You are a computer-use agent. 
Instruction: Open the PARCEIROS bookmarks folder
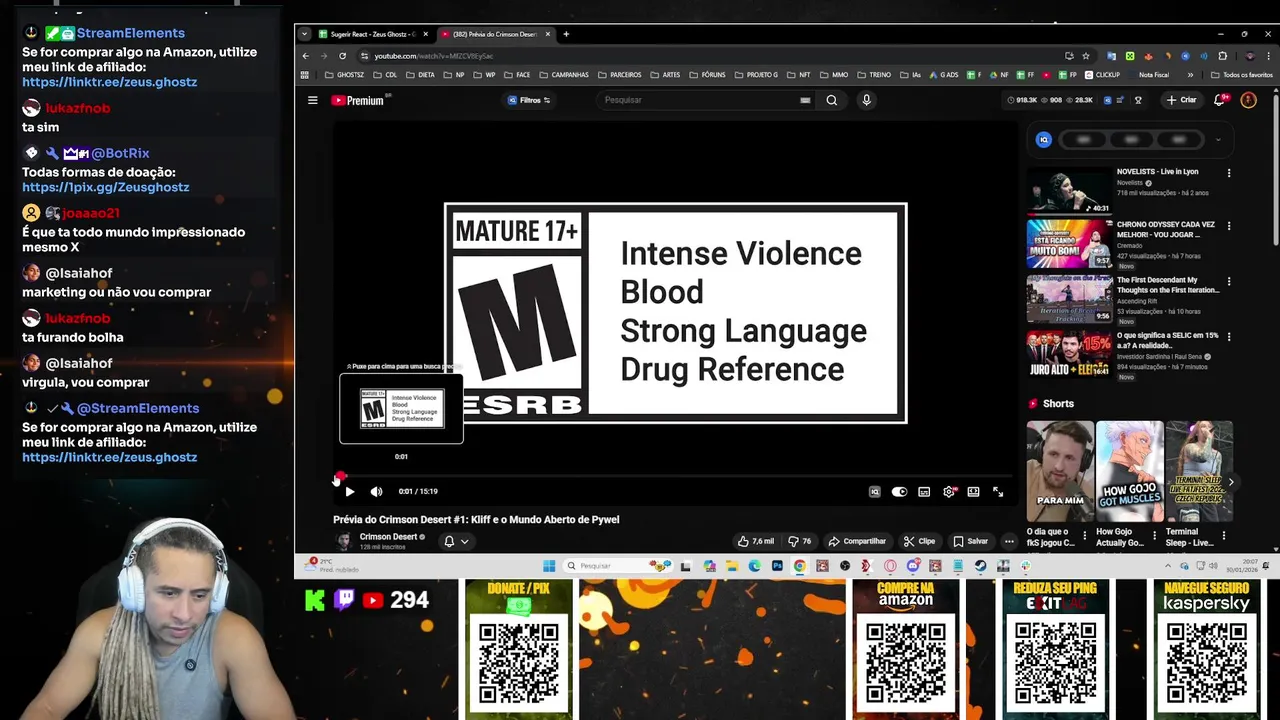[x=620, y=75]
